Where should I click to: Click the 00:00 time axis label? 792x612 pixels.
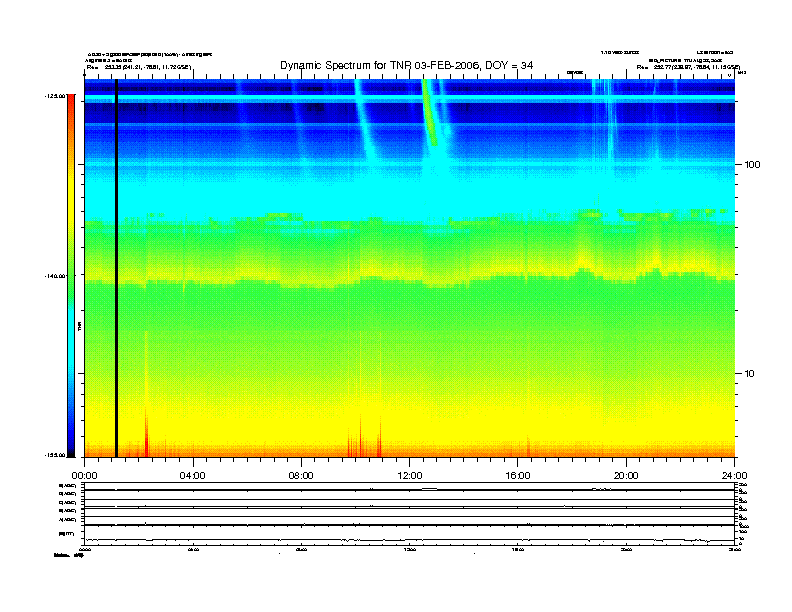[x=84, y=476]
